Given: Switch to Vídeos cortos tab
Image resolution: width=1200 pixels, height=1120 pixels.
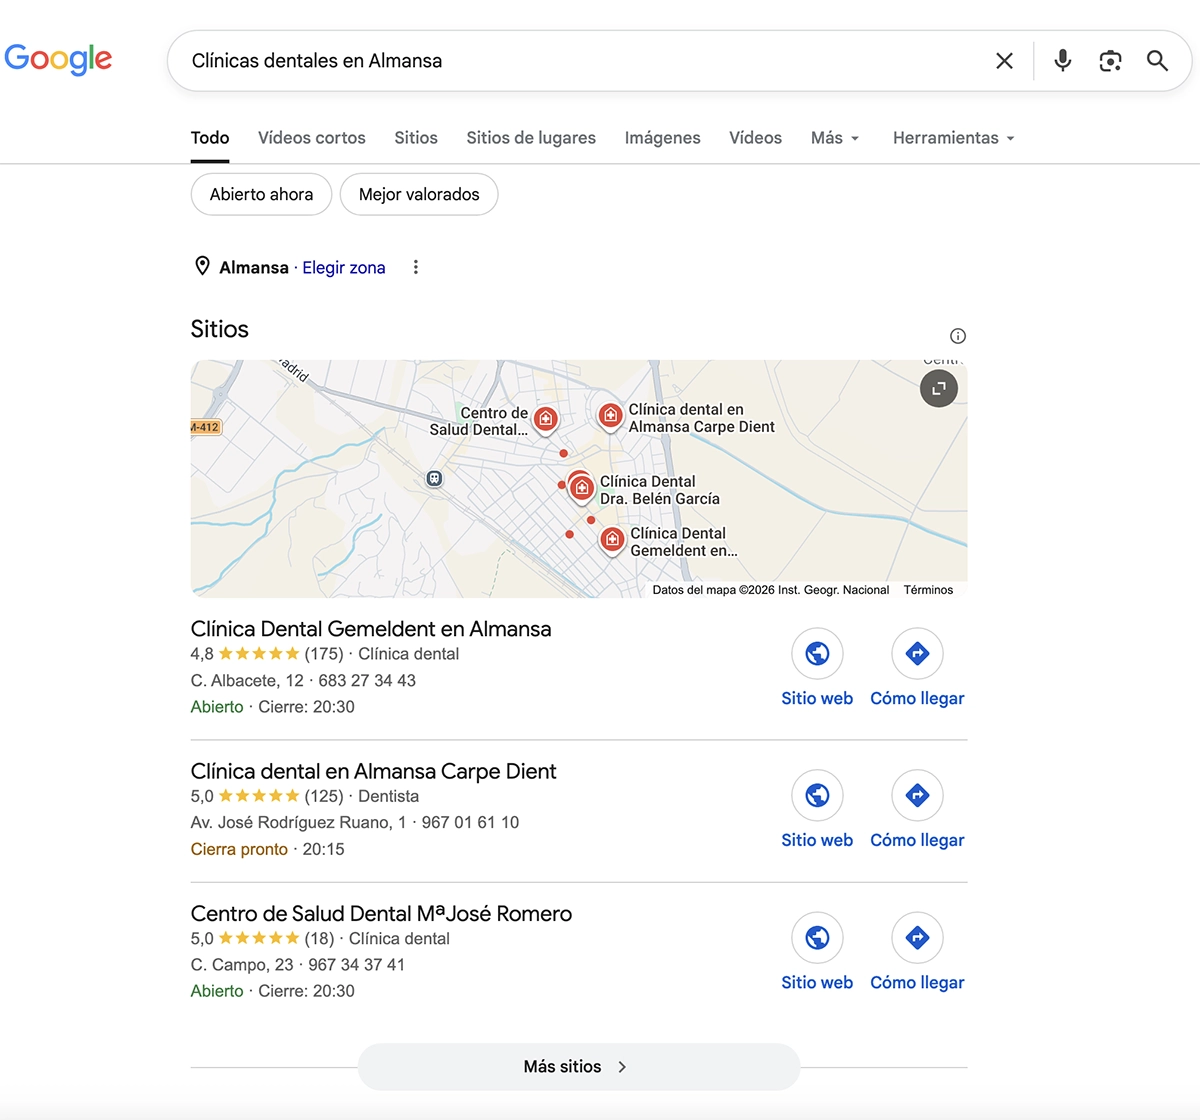Looking at the screenshot, I should coord(312,138).
